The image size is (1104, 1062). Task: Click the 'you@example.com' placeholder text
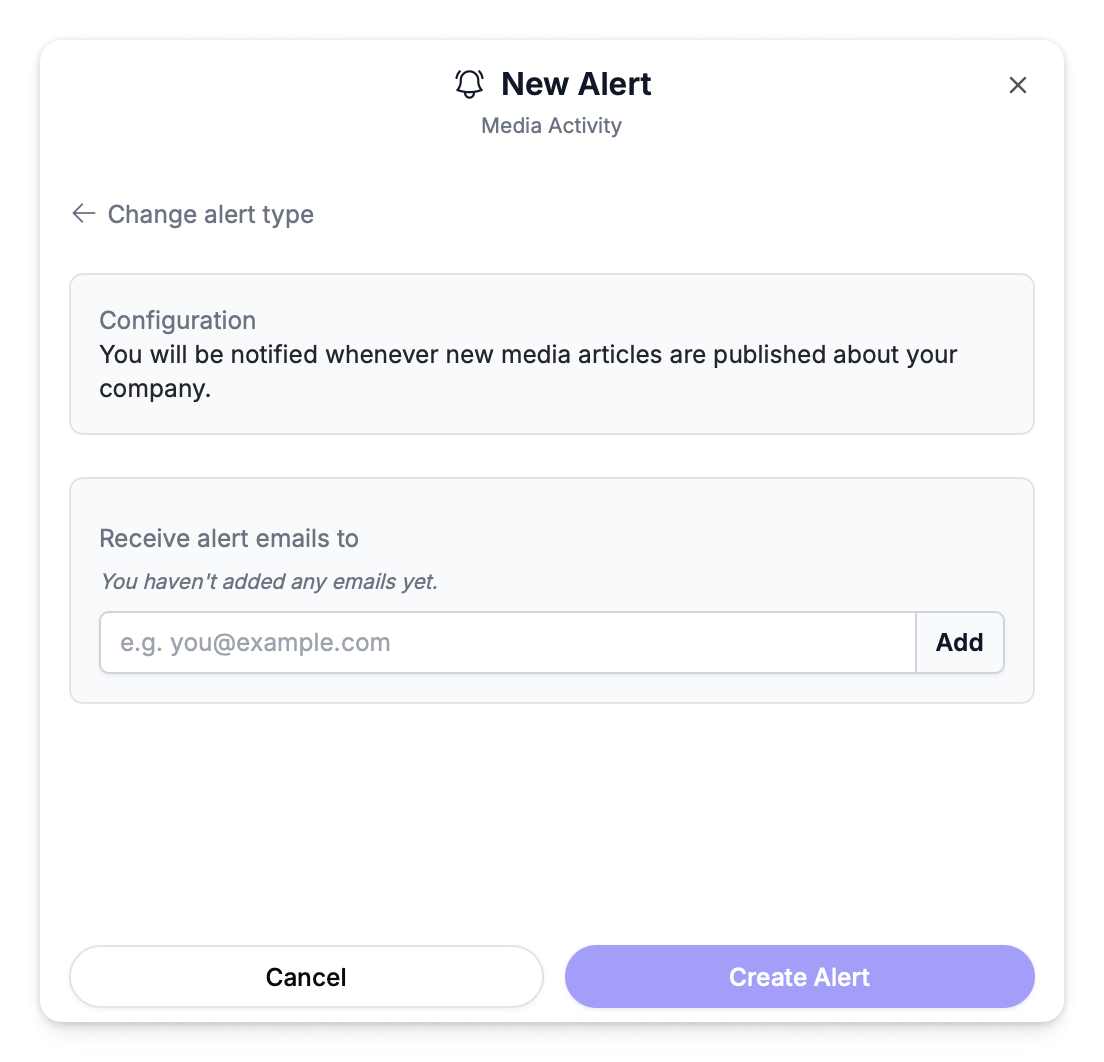coord(280,642)
